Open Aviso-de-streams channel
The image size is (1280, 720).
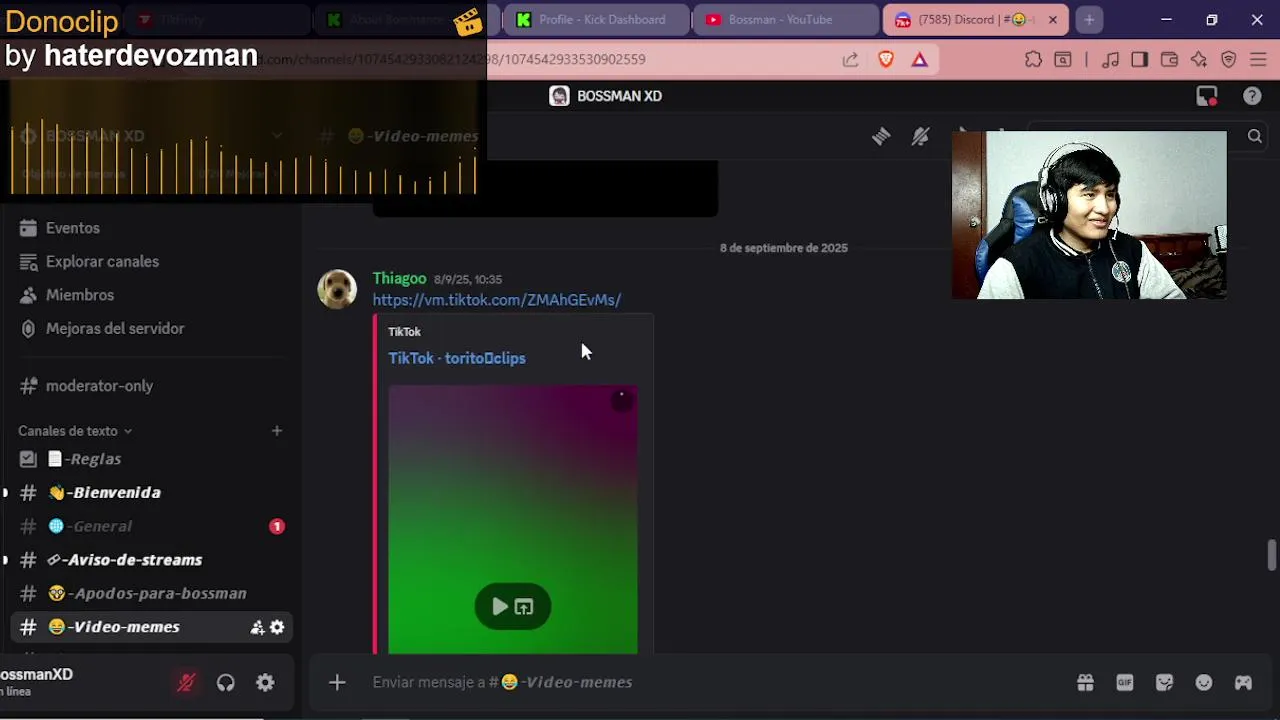tap(150, 560)
